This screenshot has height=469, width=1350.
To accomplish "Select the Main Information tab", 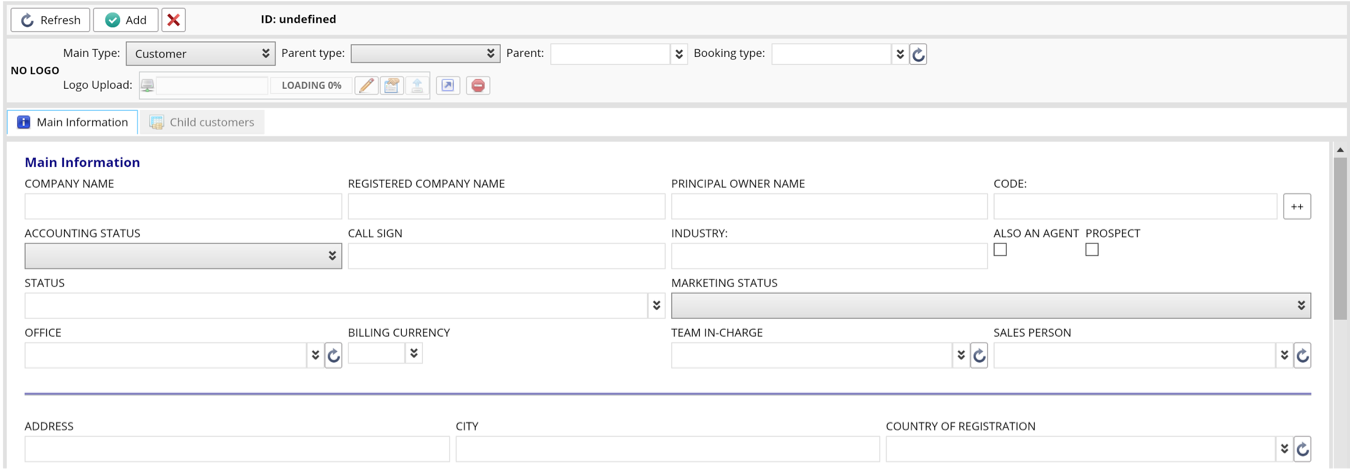I will pos(73,122).
